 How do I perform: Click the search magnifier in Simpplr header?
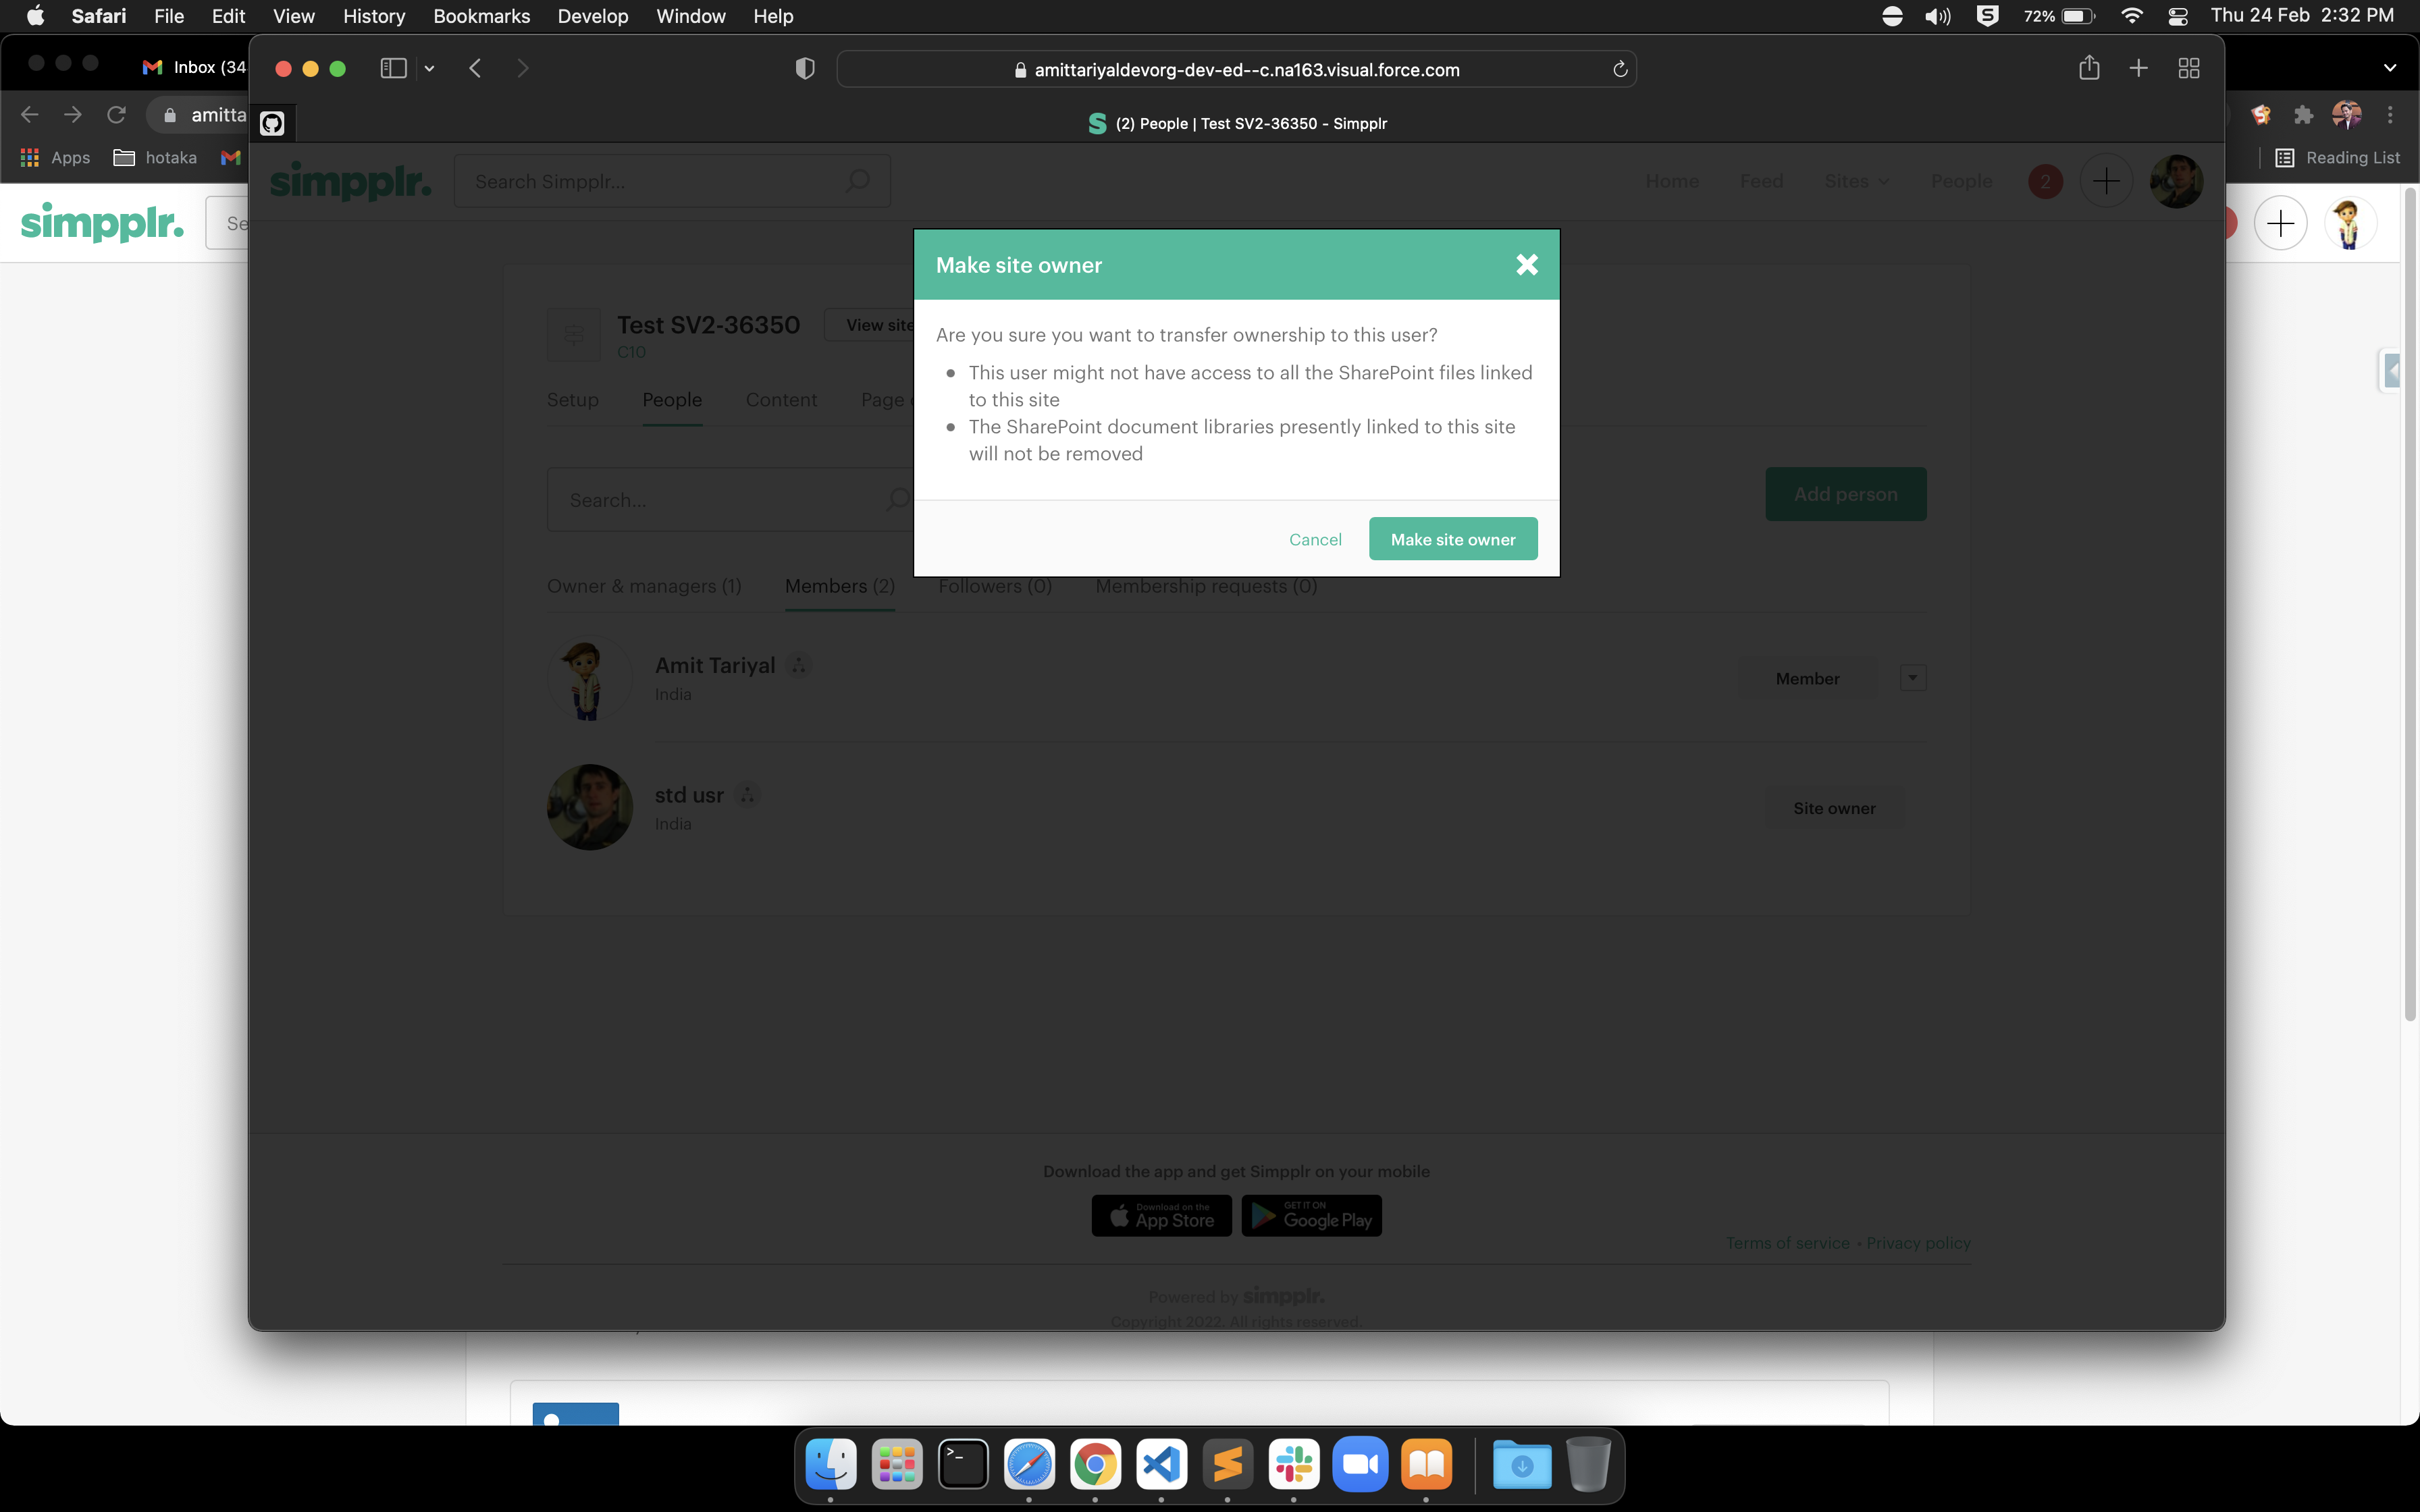click(858, 181)
